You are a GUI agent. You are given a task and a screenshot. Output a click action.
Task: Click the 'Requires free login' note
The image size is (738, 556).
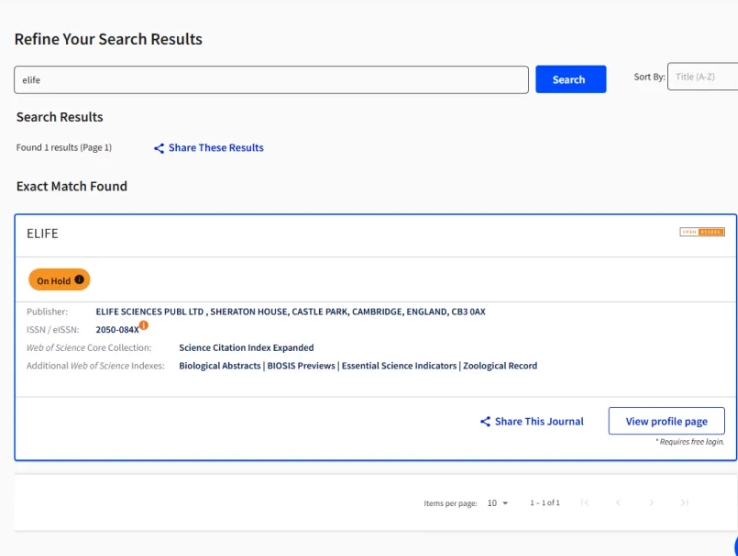(x=690, y=442)
